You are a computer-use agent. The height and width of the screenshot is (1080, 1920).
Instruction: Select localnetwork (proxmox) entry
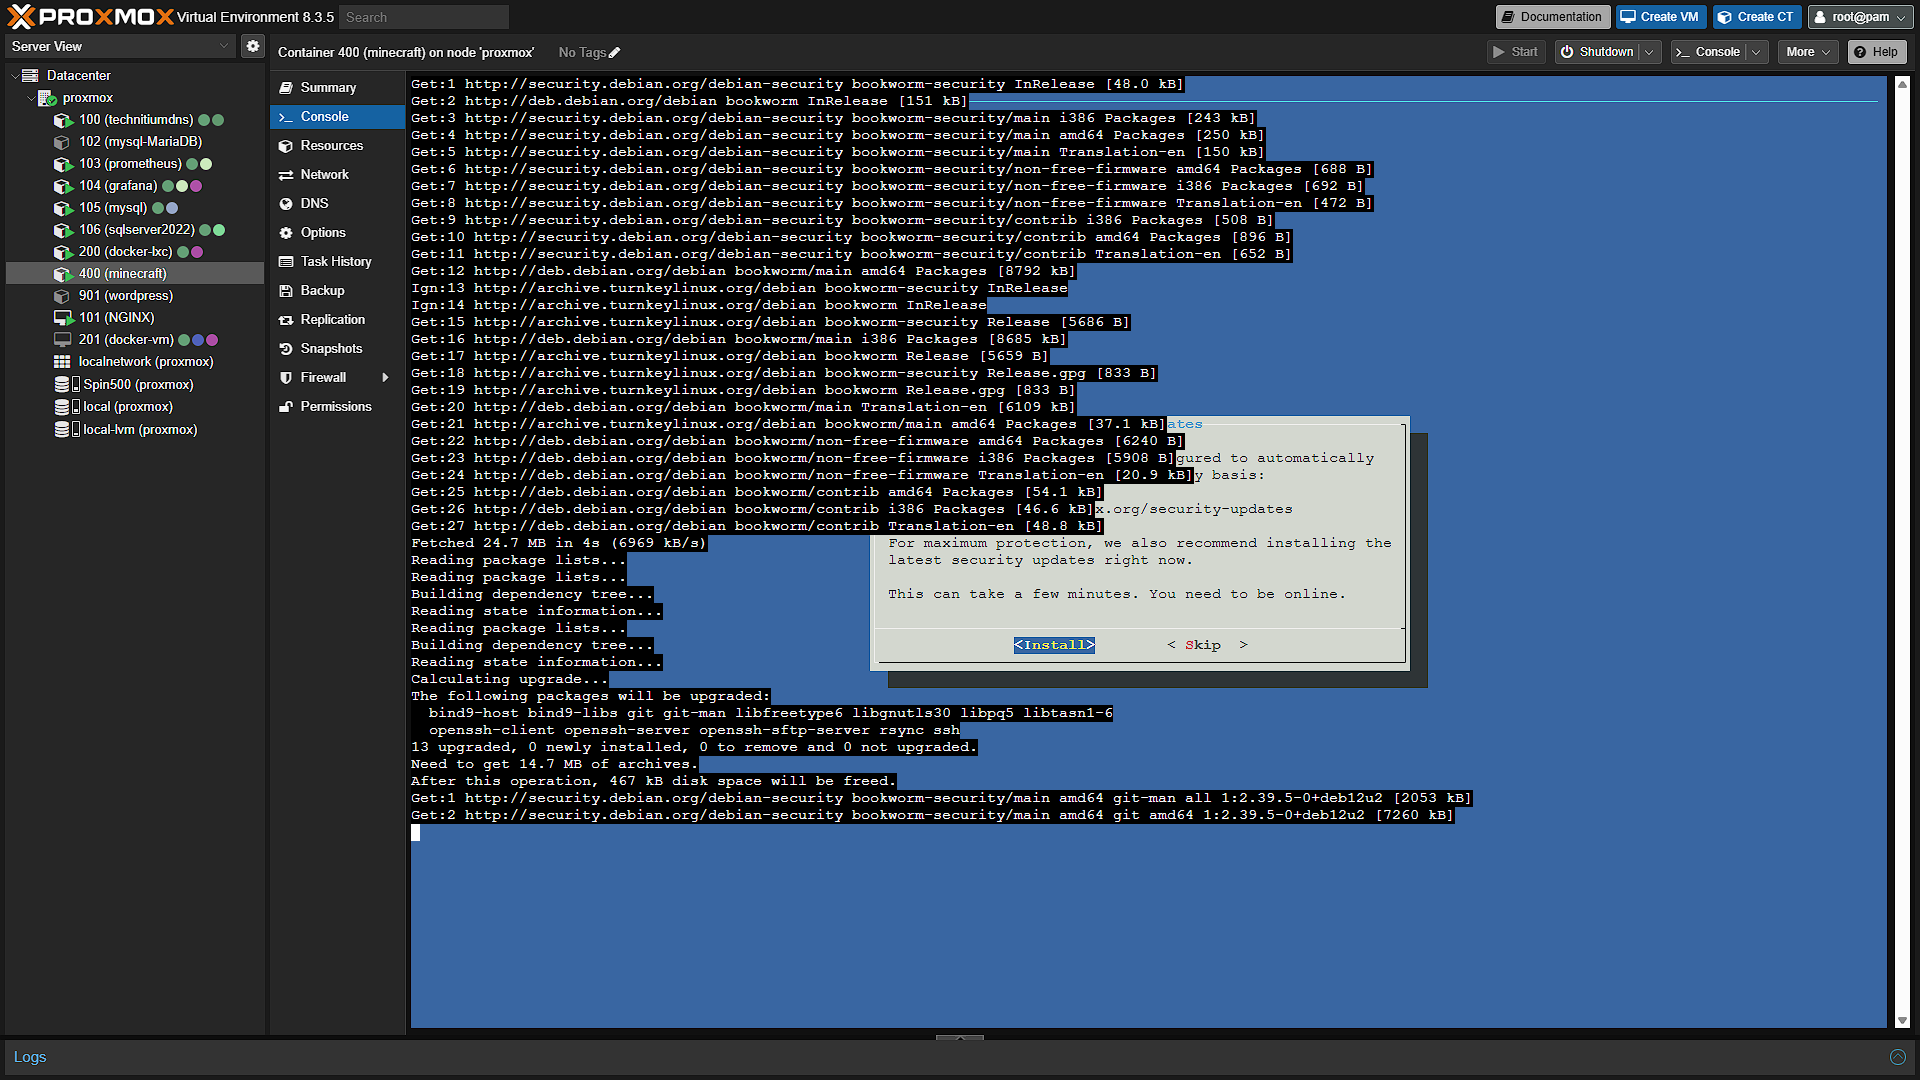click(x=146, y=362)
